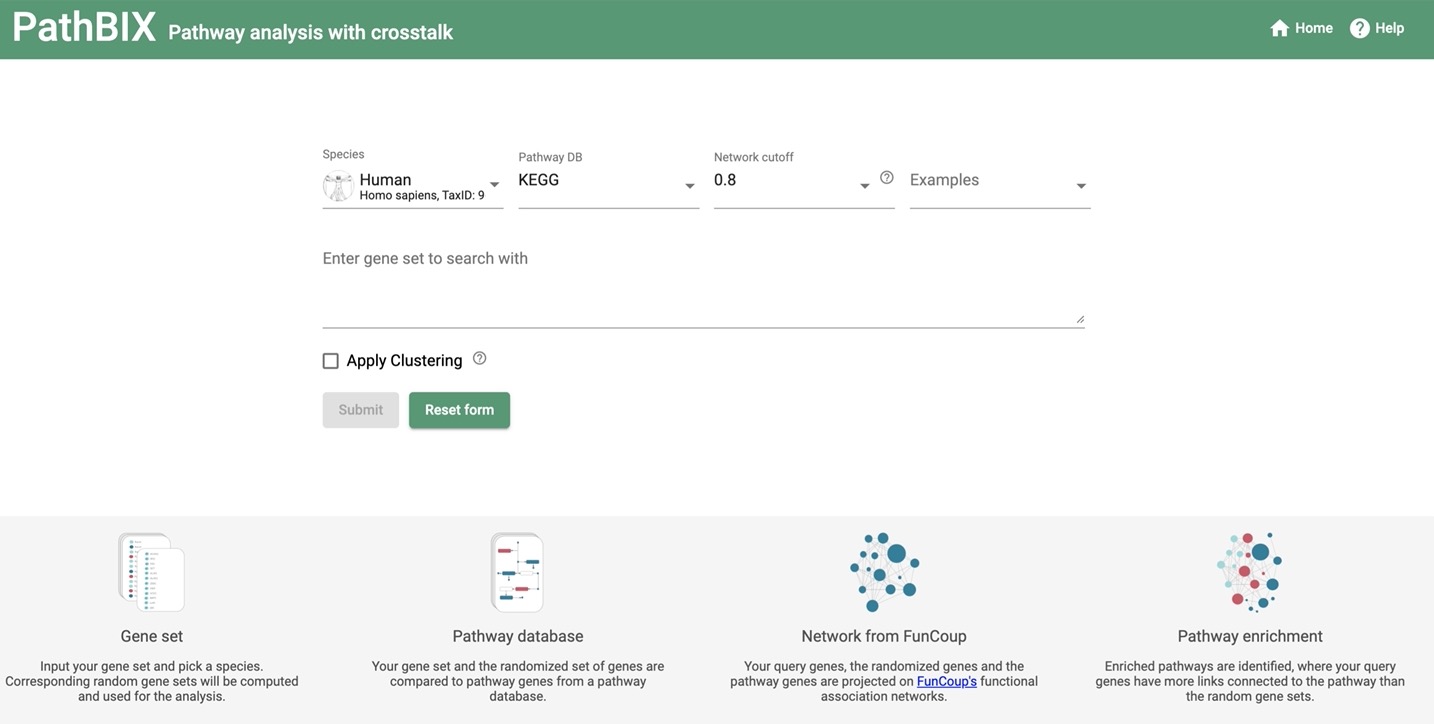
Task: Click the Human species avatar image
Action: click(338, 187)
